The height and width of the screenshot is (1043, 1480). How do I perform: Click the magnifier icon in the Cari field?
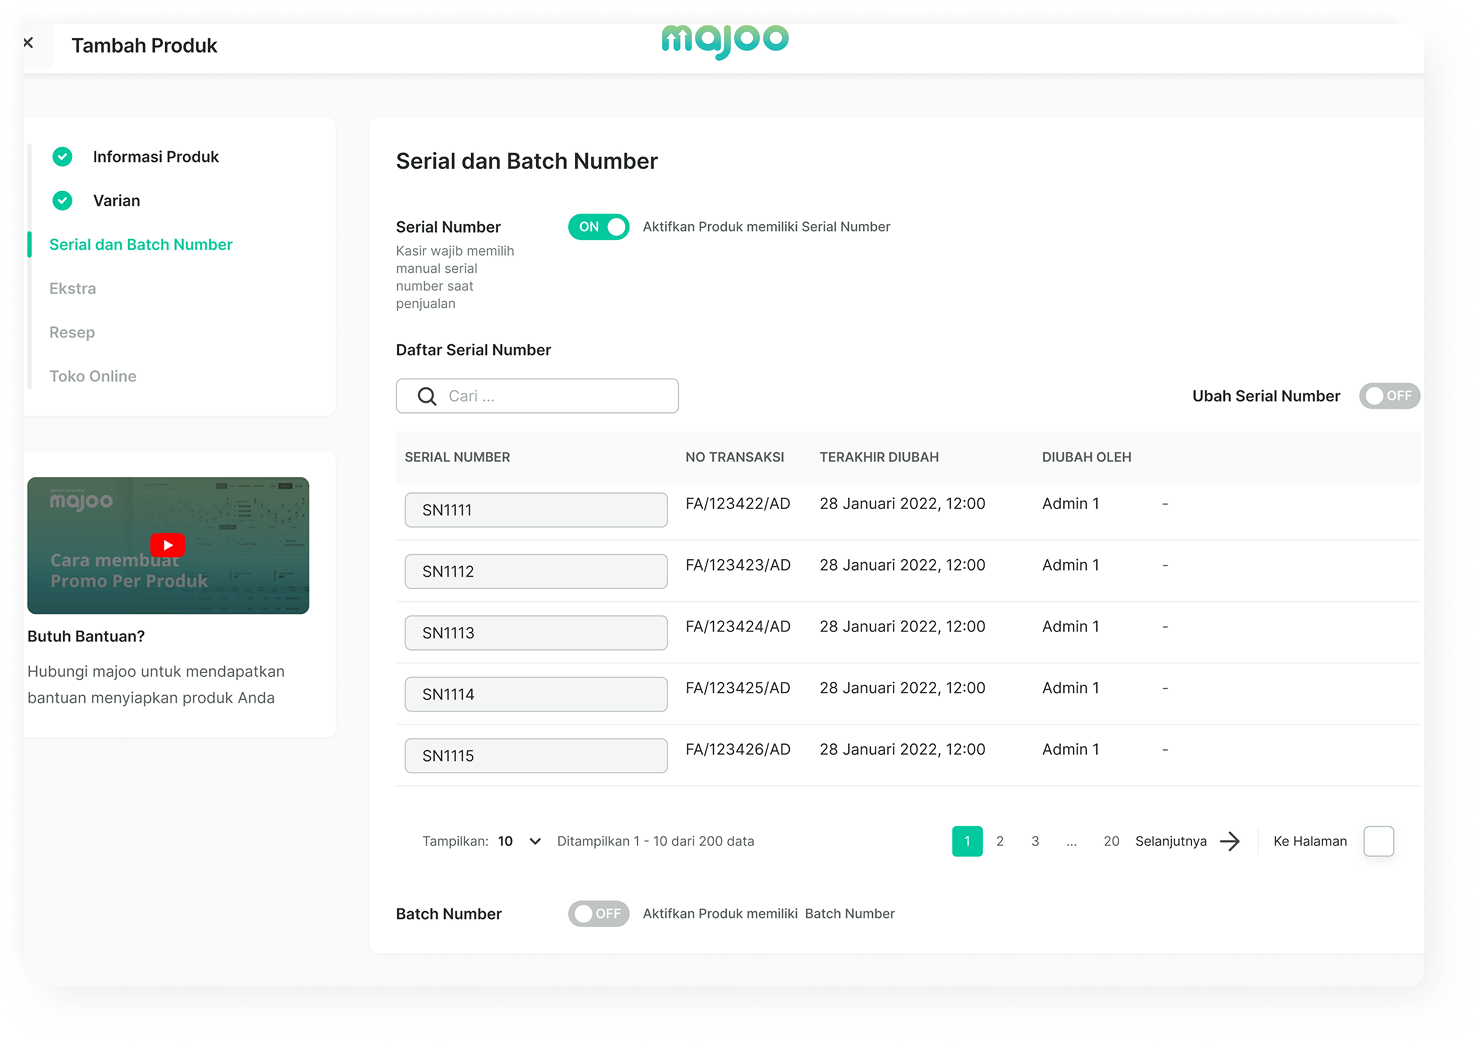point(427,396)
